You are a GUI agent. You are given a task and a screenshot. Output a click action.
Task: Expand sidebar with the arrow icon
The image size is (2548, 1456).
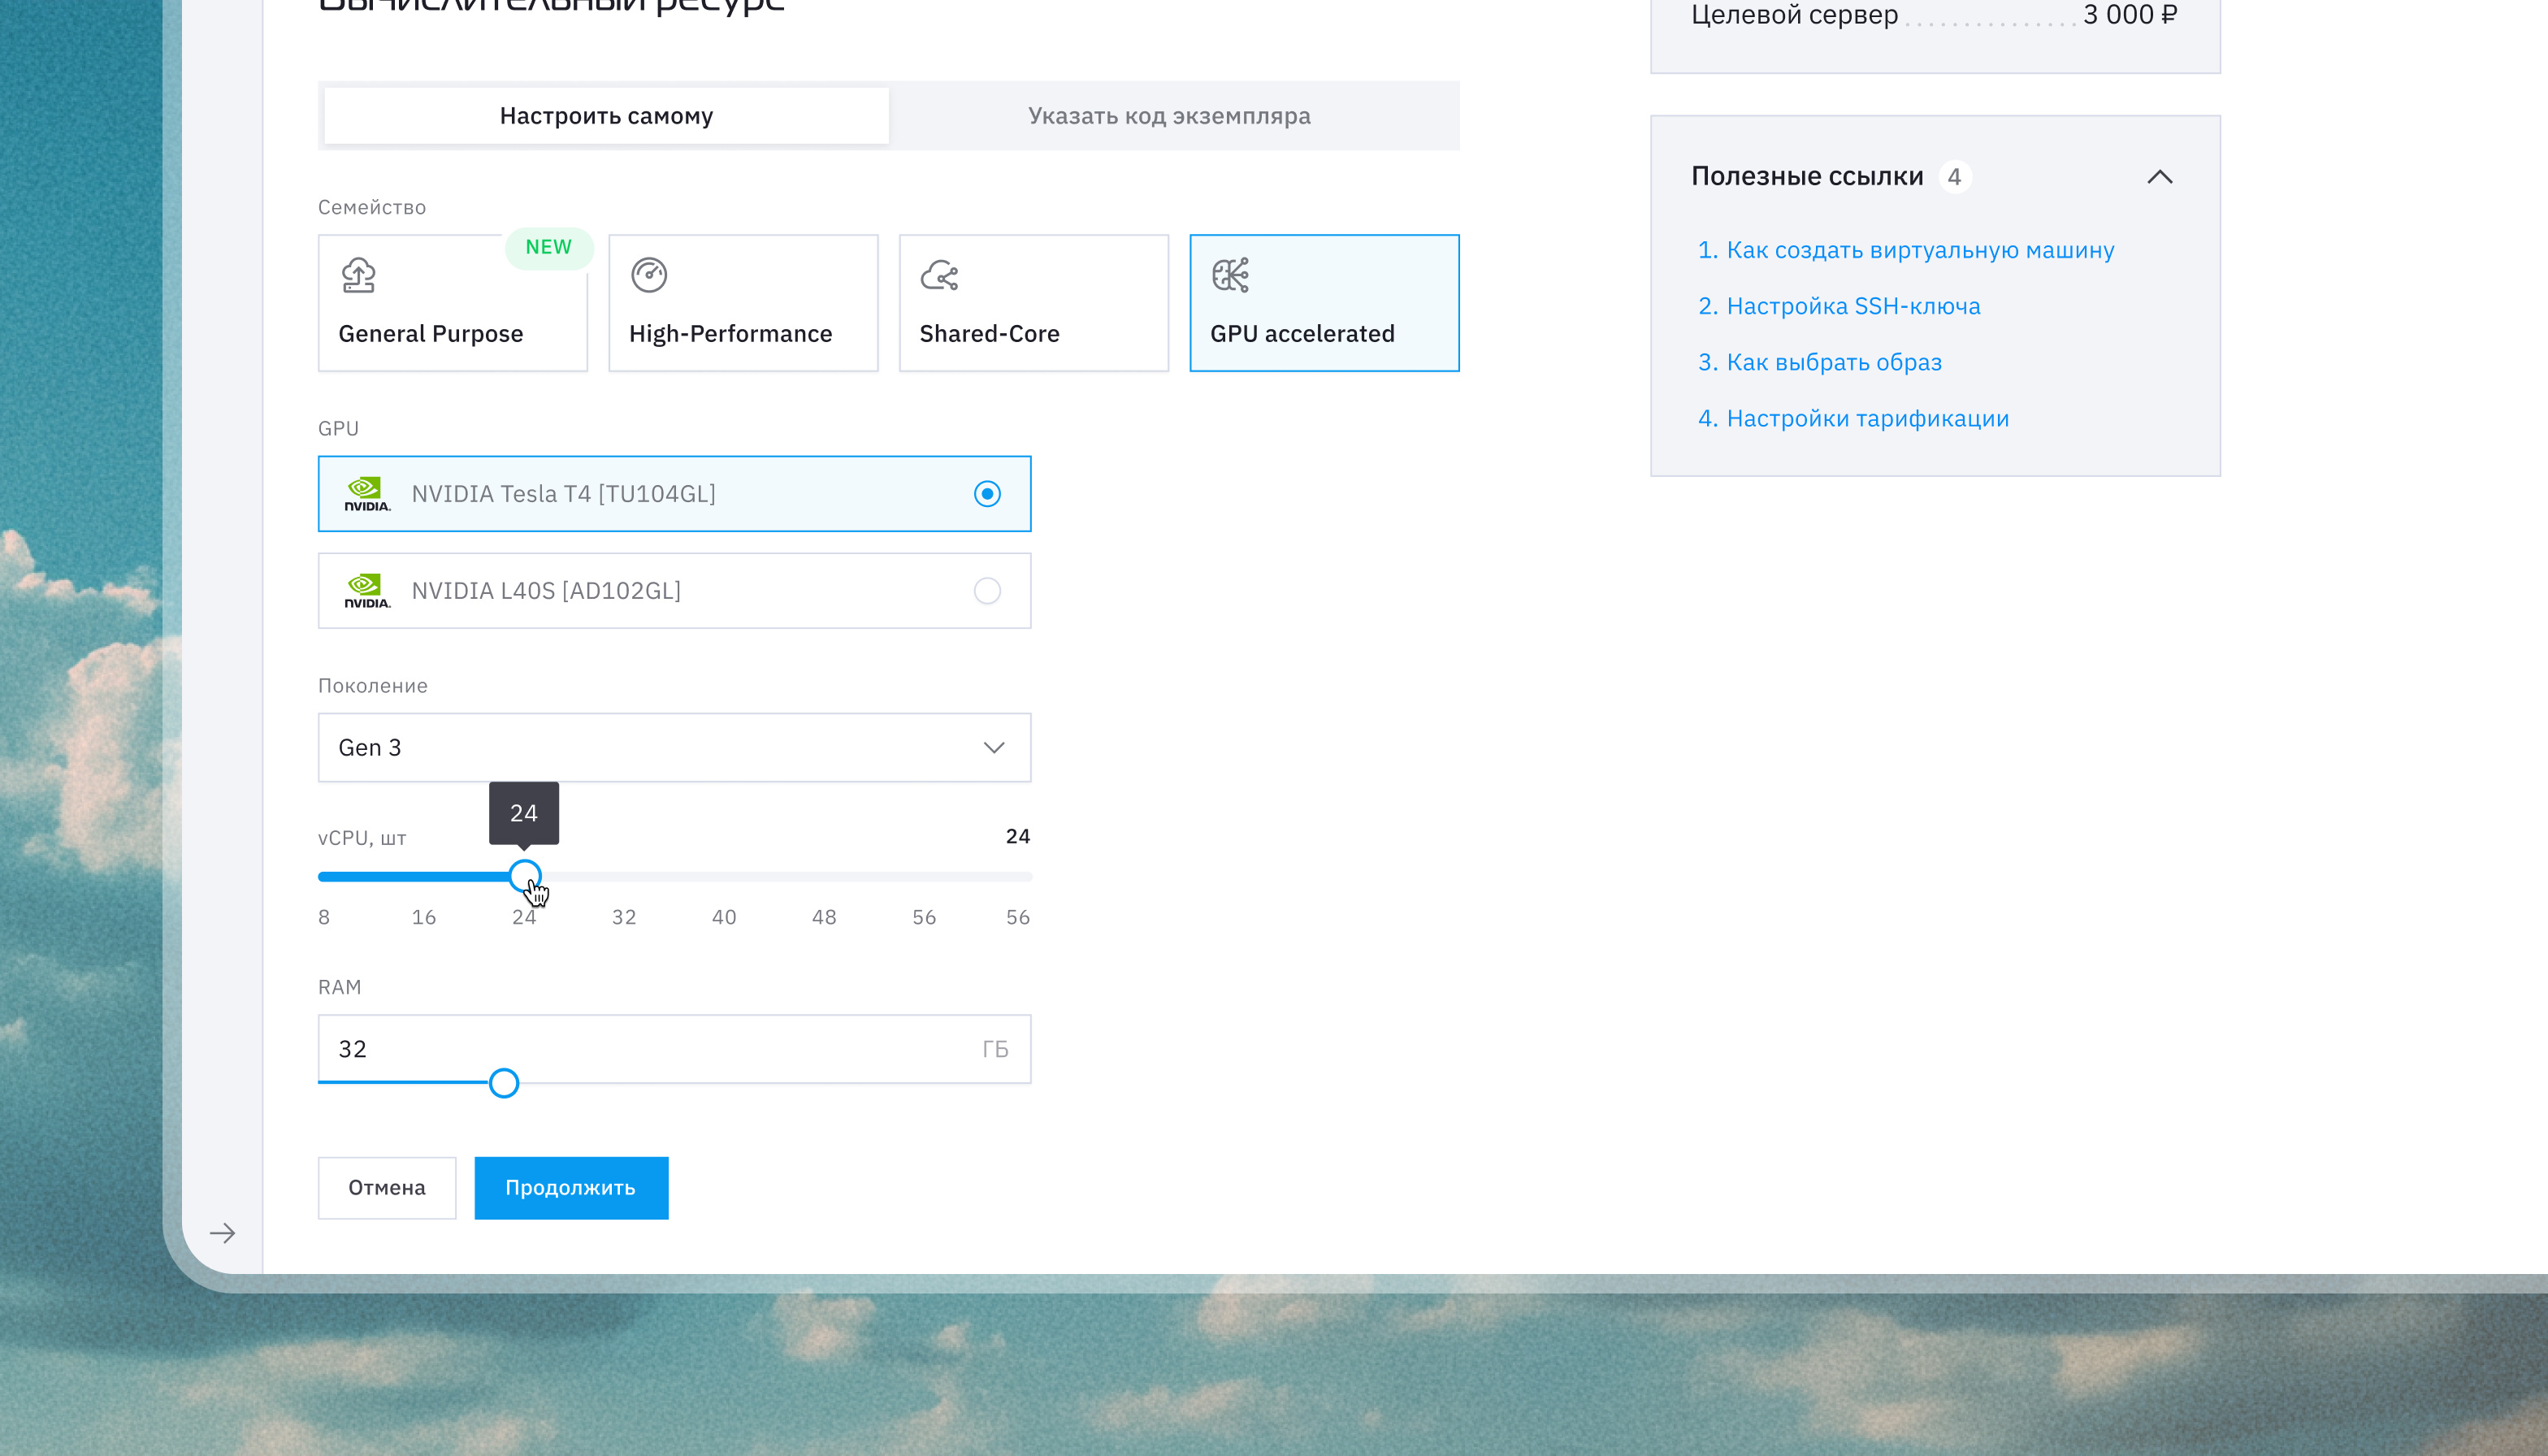point(222,1233)
